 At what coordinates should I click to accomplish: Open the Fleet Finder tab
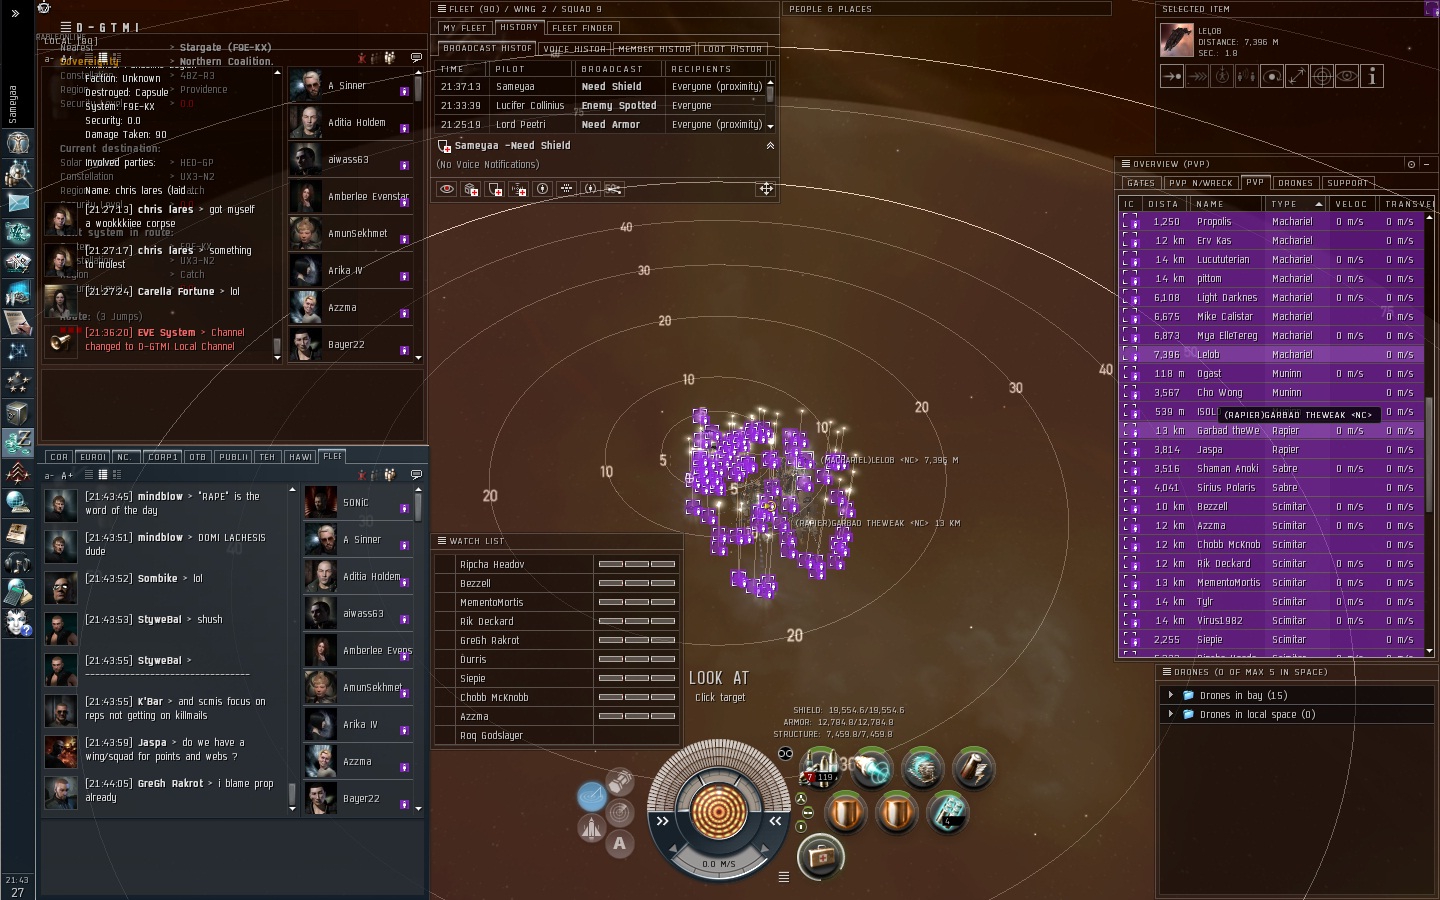[x=583, y=28]
